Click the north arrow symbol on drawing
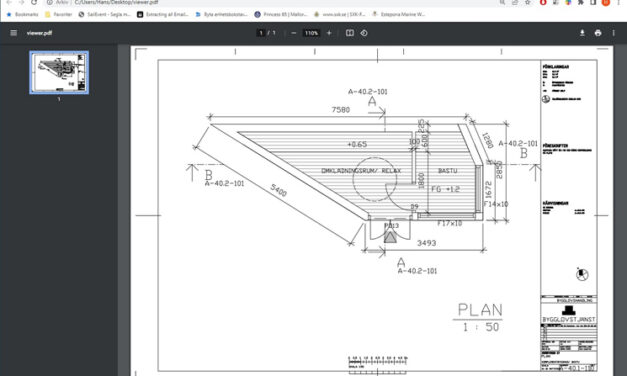This screenshot has height=376, width=627. [582, 274]
